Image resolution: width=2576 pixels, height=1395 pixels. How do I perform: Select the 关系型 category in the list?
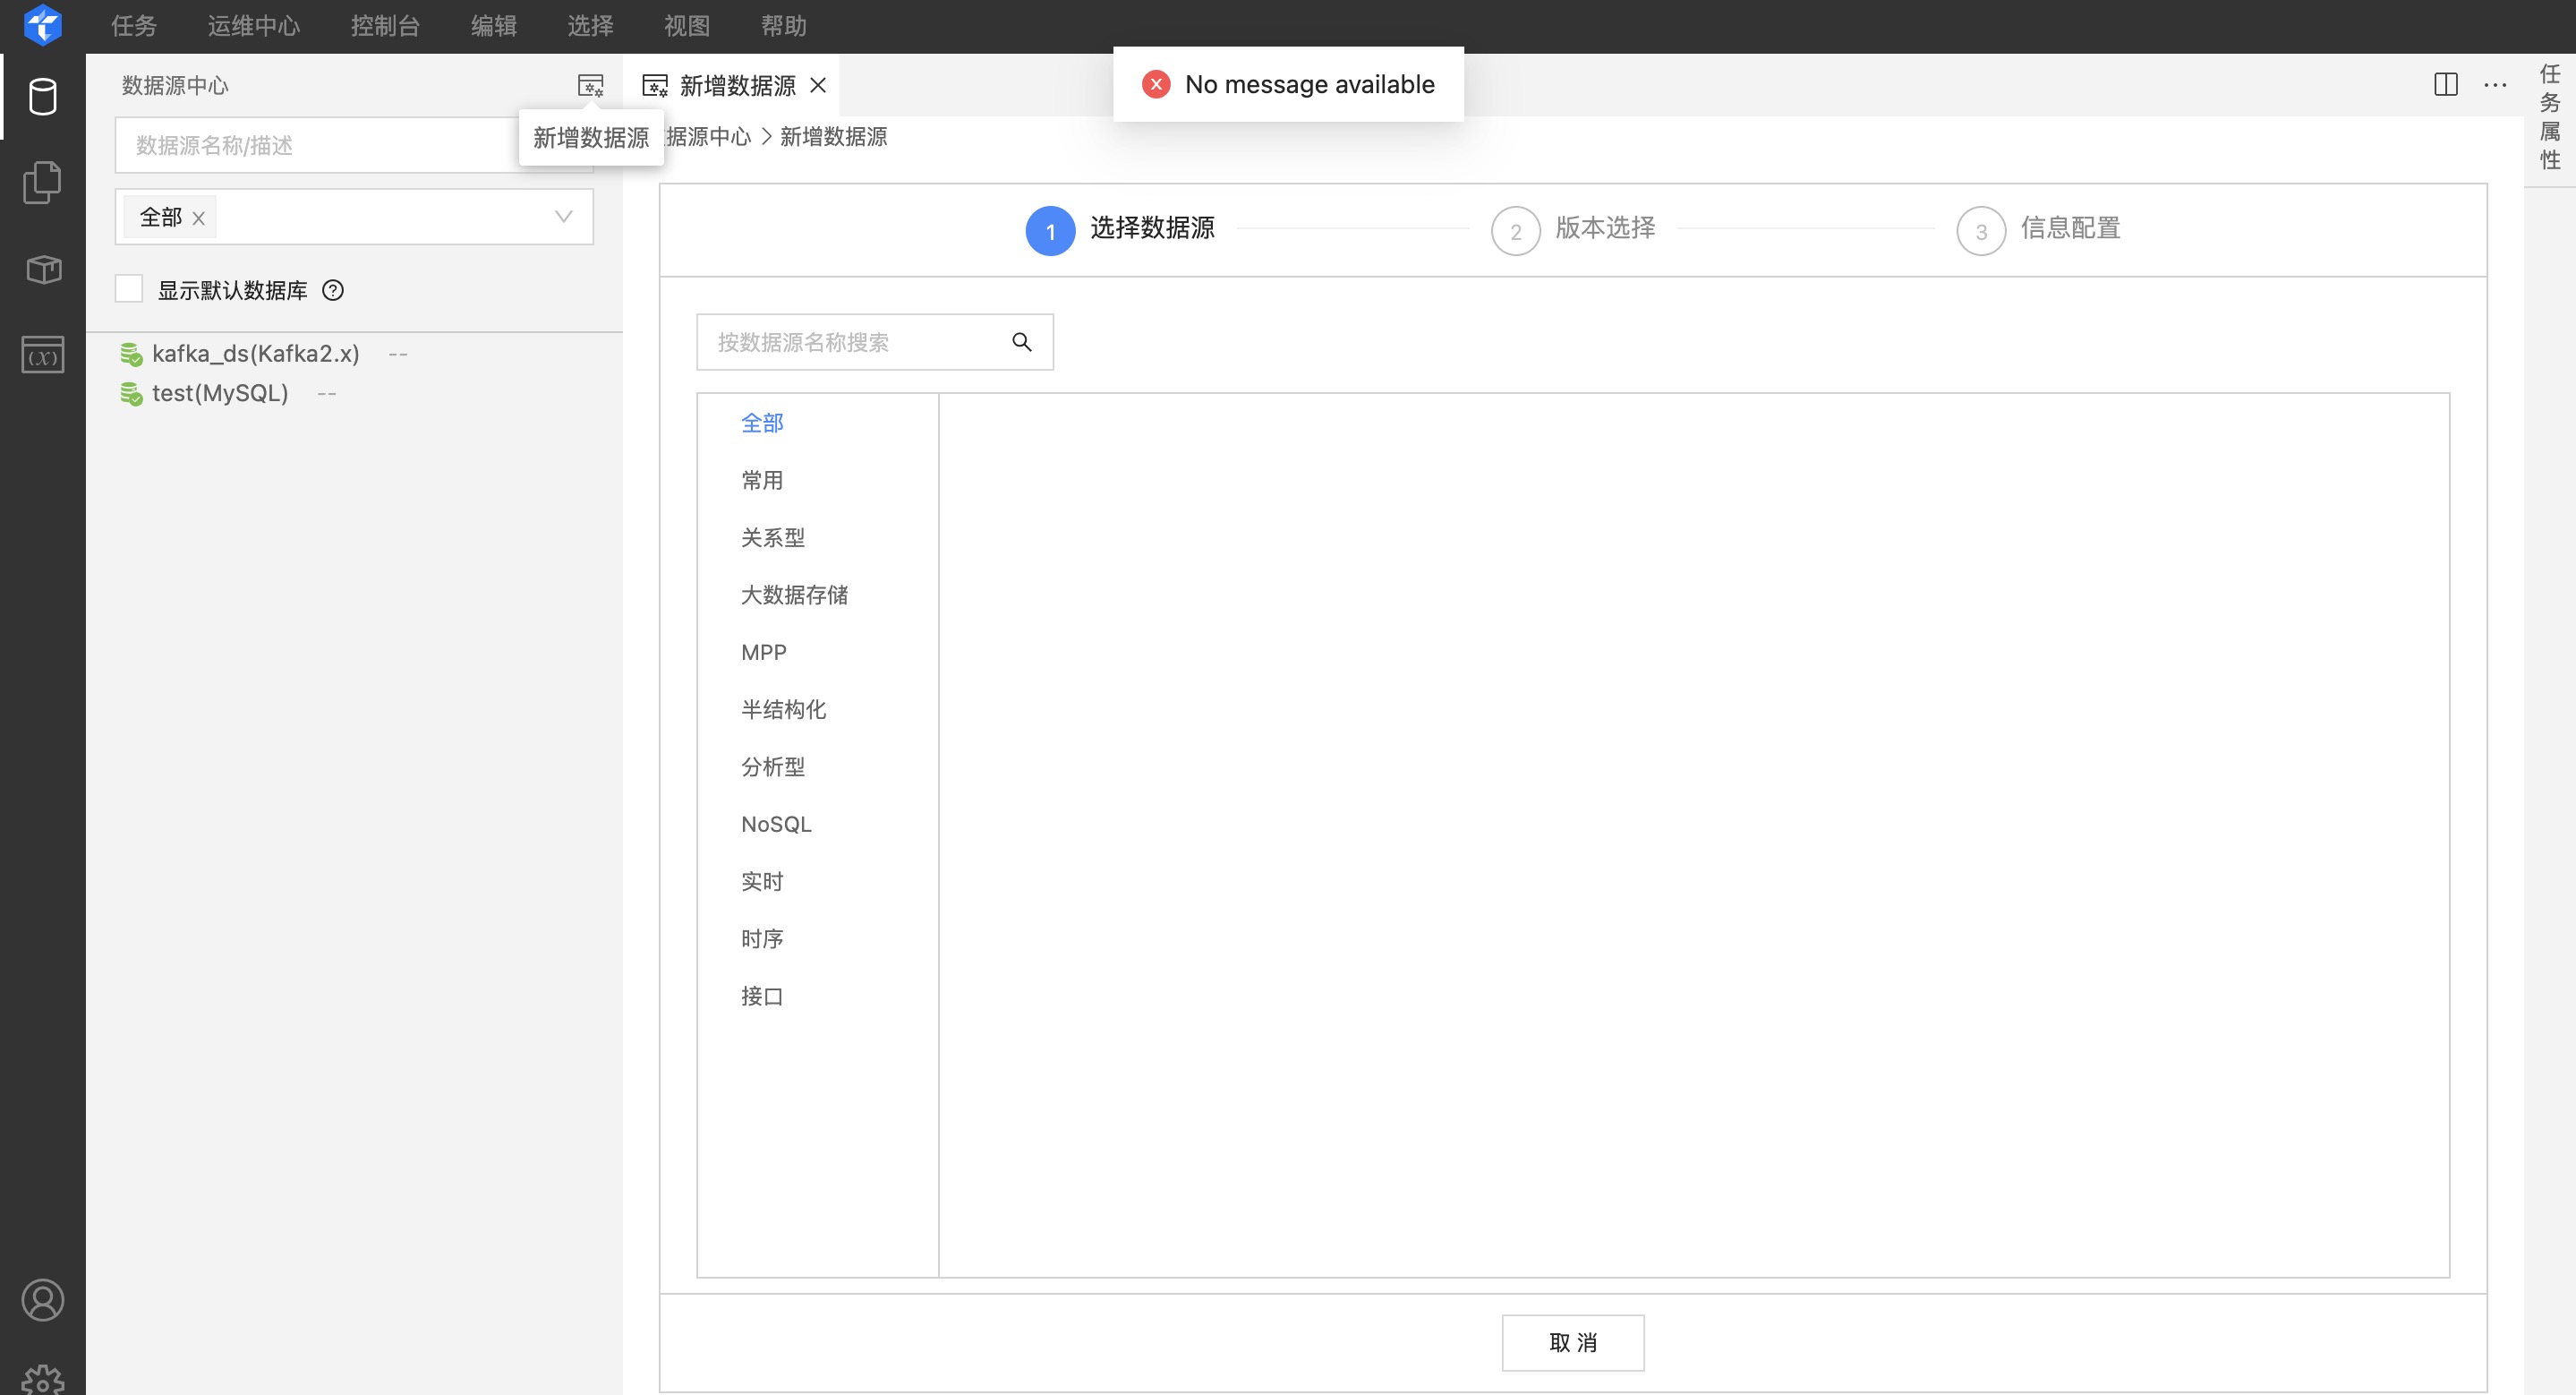point(774,537)
